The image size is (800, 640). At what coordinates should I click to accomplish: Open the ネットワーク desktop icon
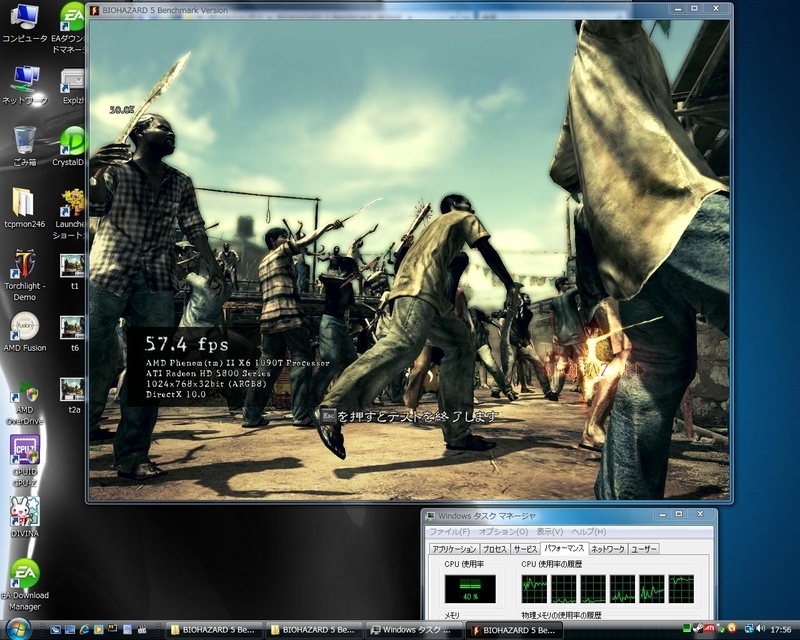[x=24, y=85]
